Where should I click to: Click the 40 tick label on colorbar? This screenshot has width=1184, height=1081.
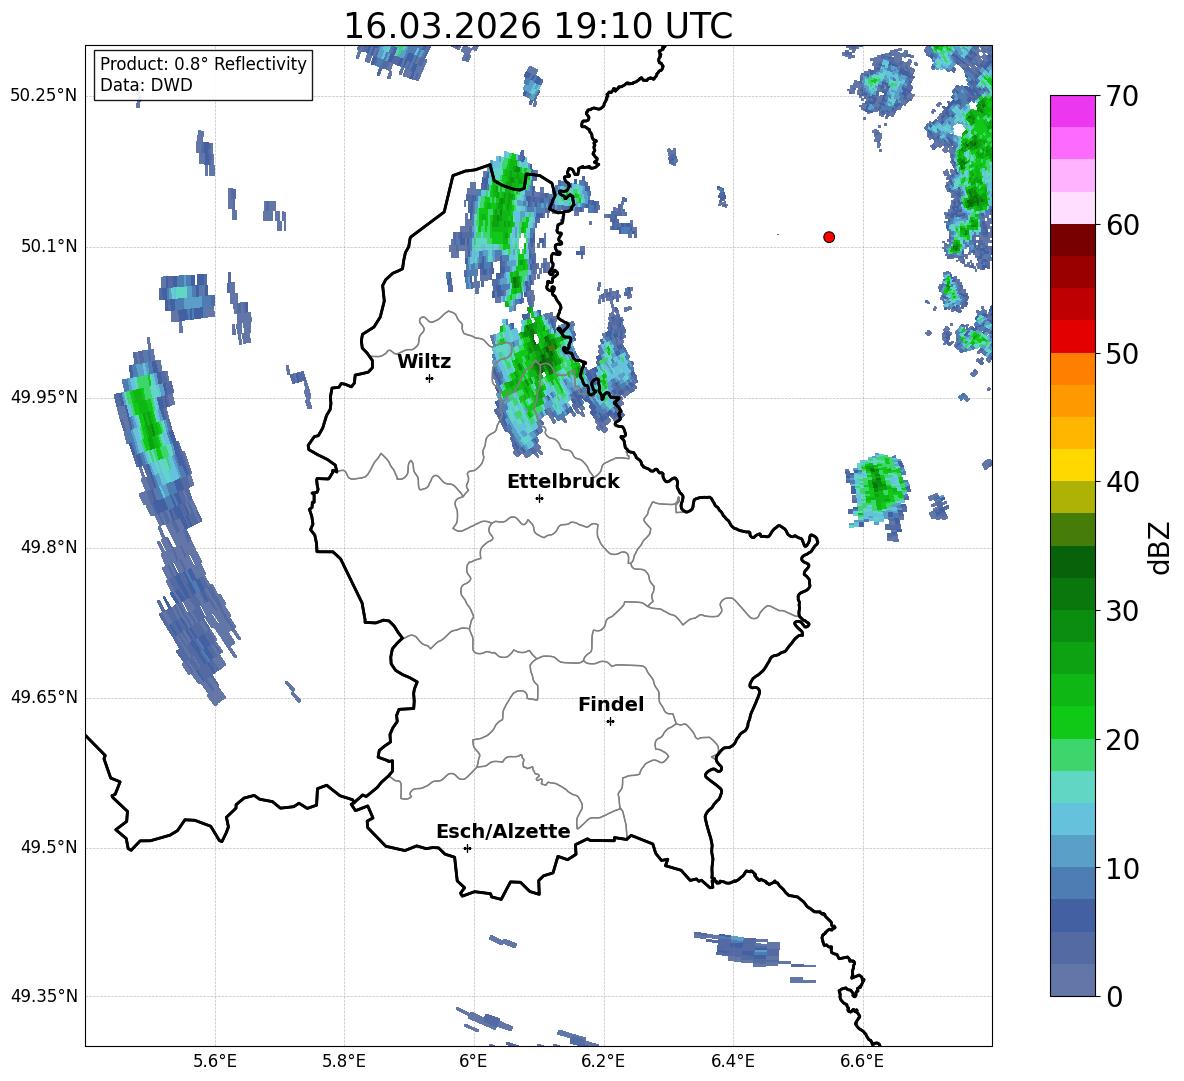click(1122, 482)
